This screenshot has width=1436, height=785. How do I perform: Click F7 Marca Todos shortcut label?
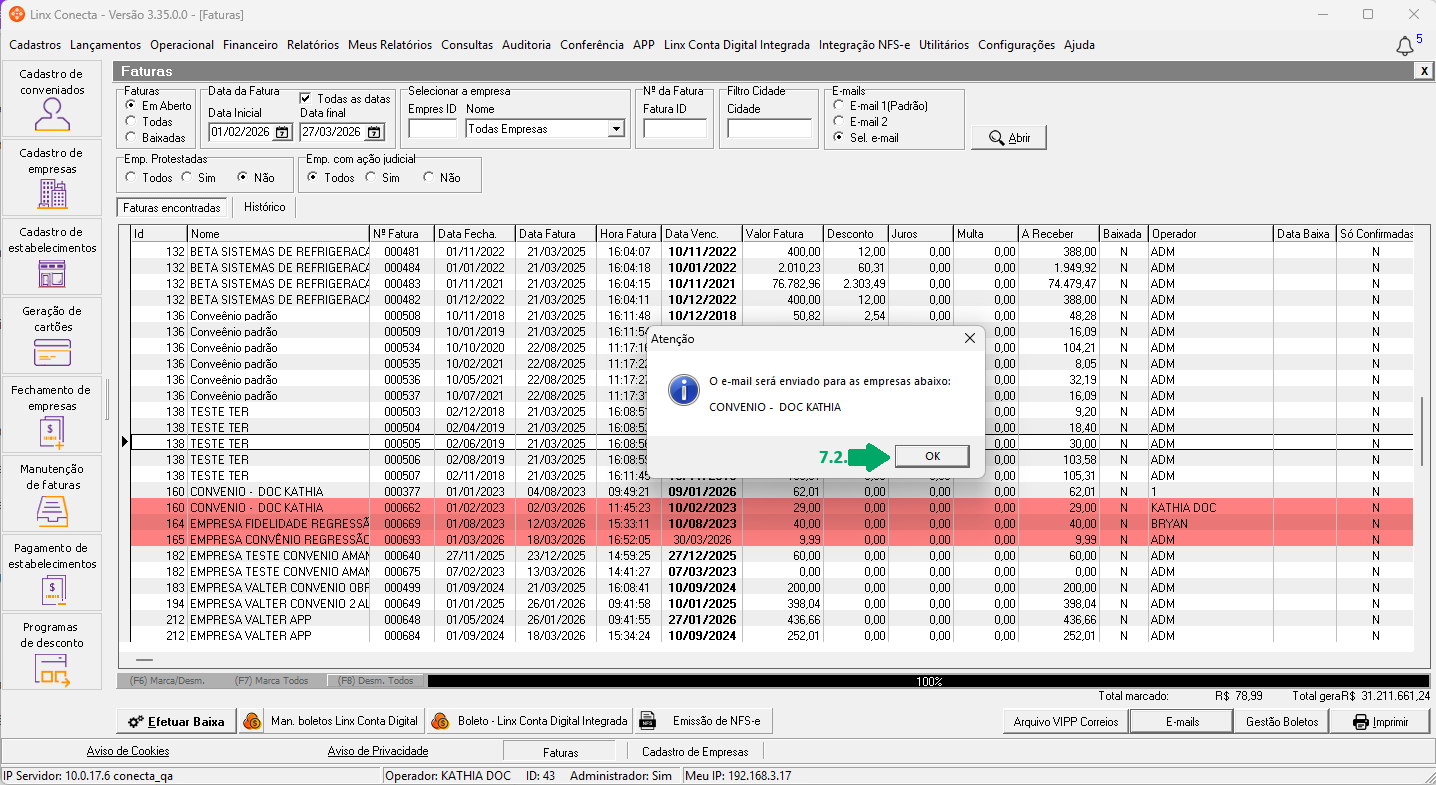point(271,681)
